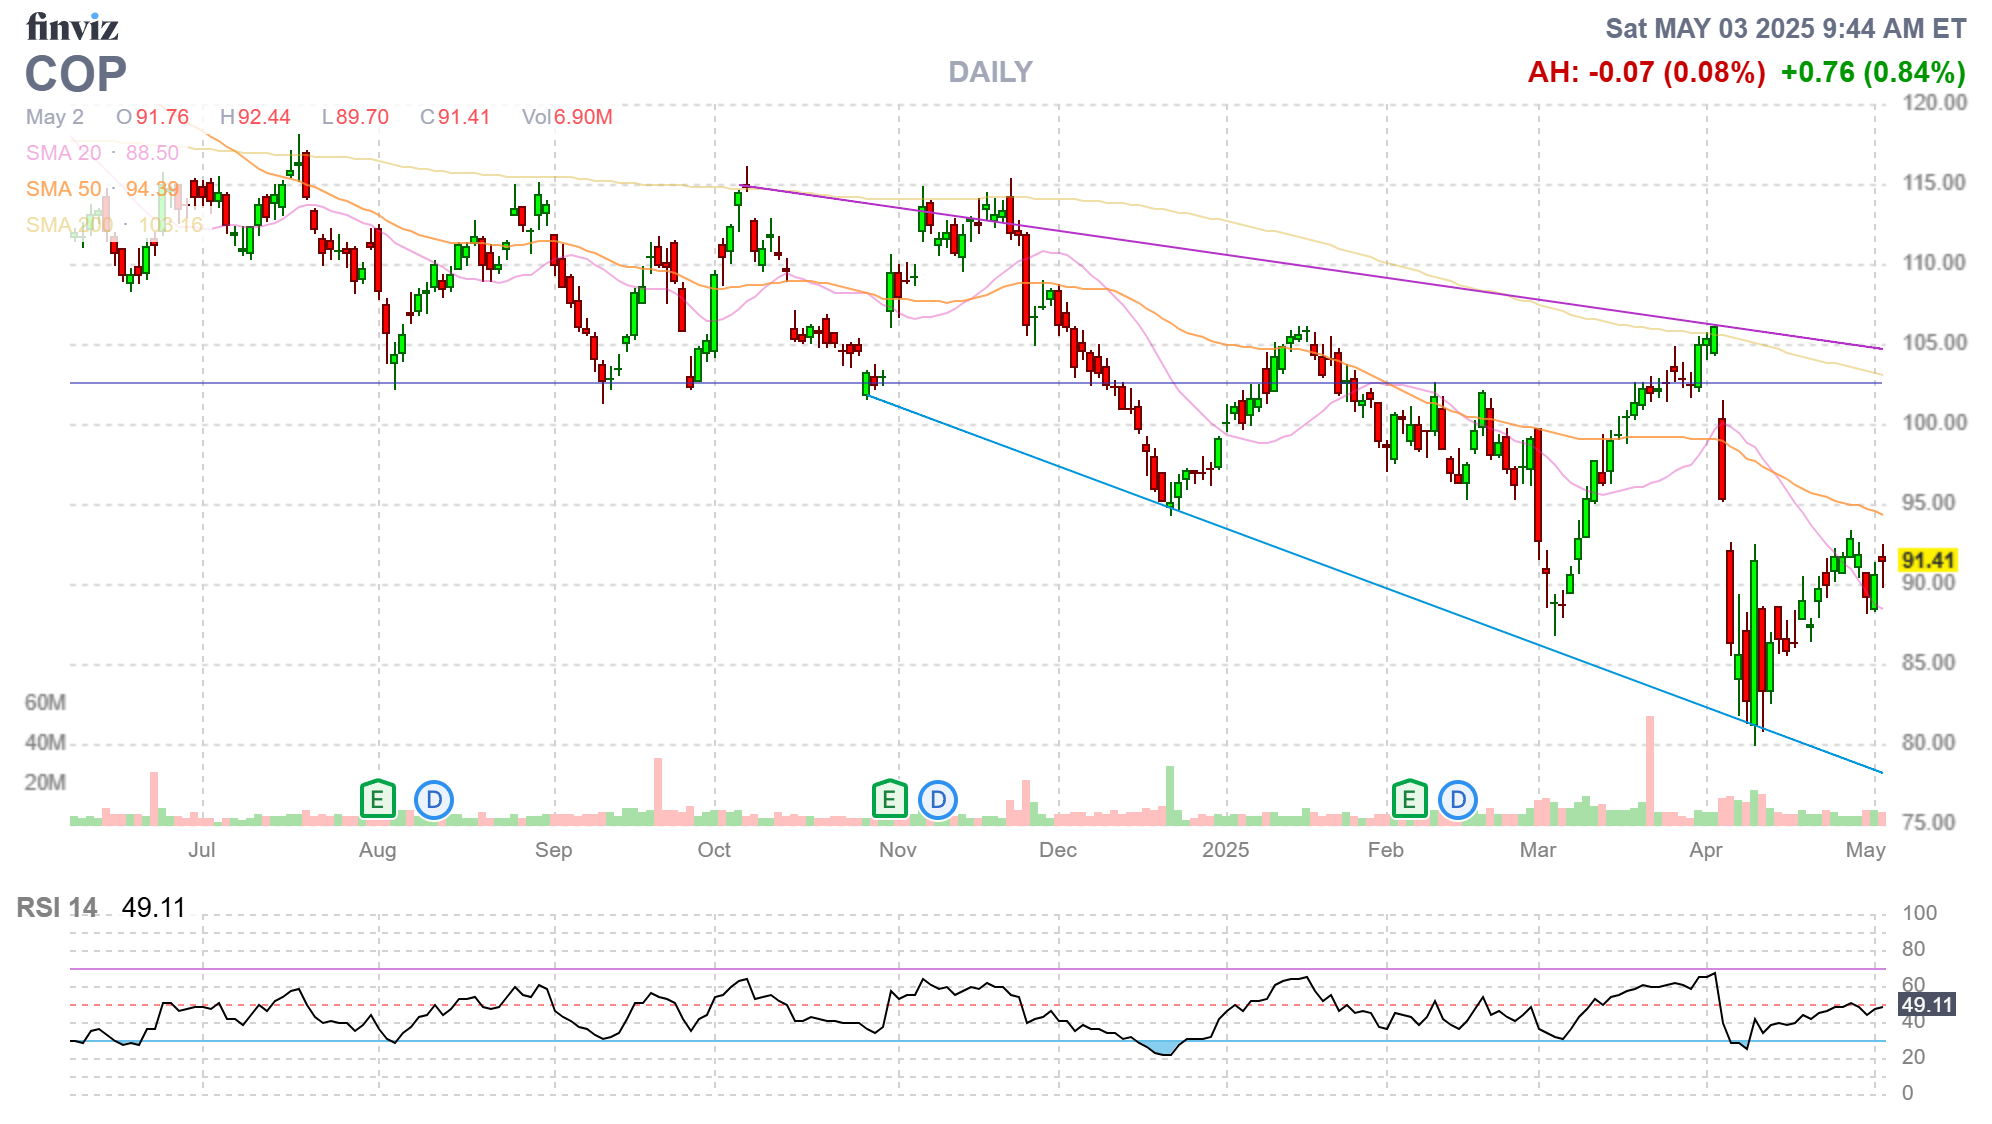Click the tallest pink volume bar in March
This screenshot has width=1992, height=1124.
(x=1650, y=768)
